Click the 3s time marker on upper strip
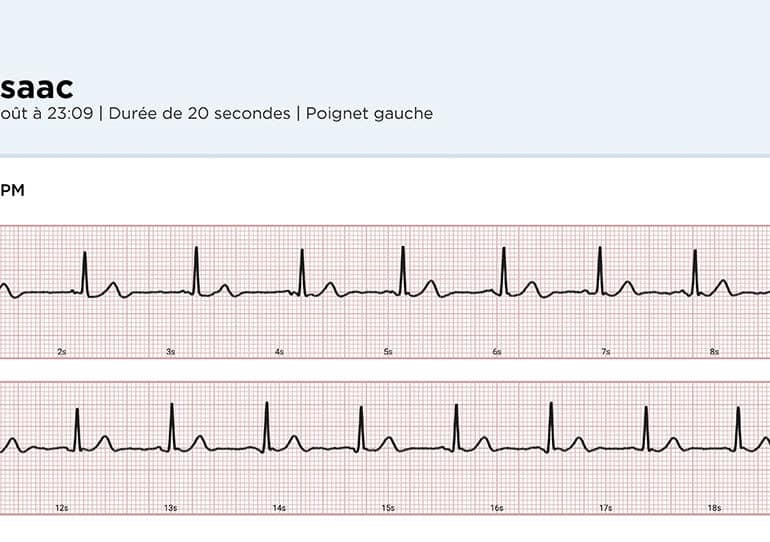Screen dimensions: 770x542 (170, 352)
